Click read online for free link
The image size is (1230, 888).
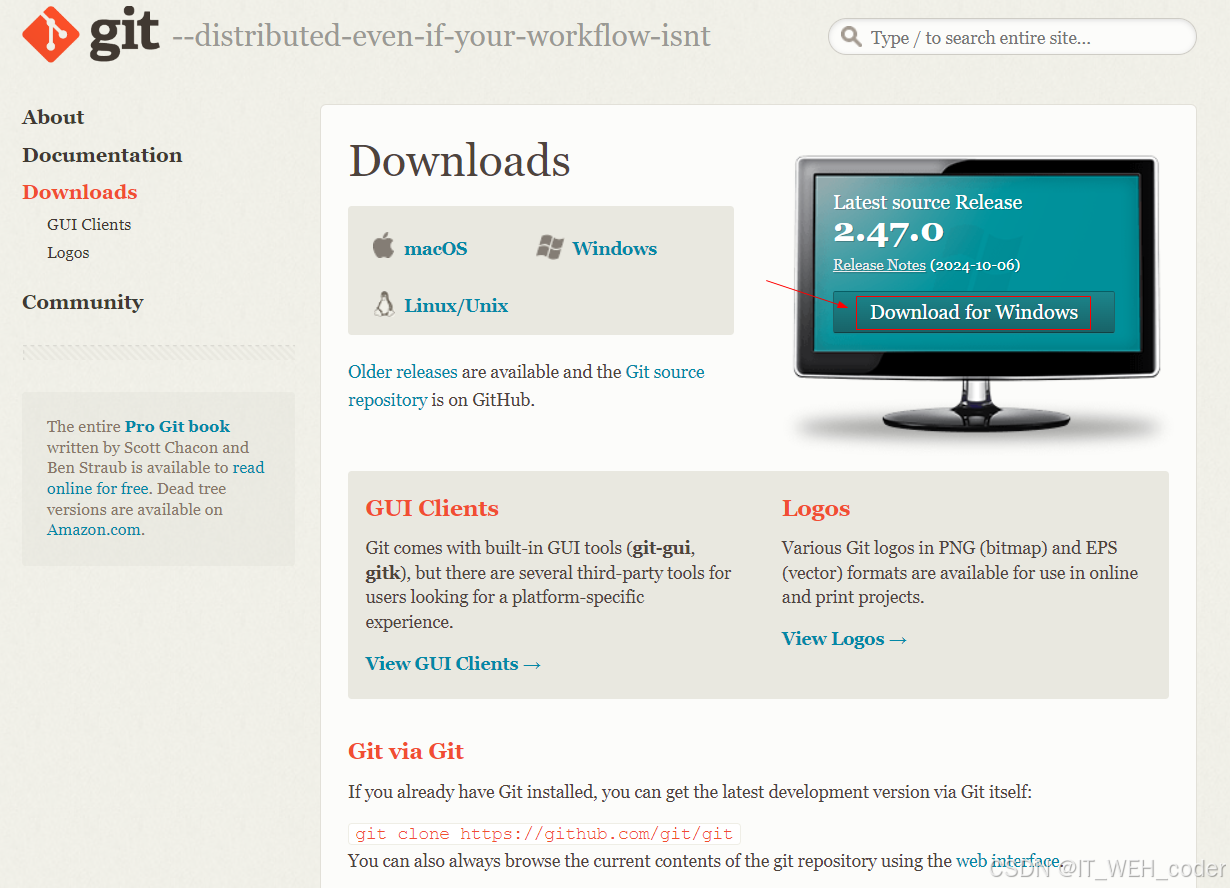coord(156,478)
